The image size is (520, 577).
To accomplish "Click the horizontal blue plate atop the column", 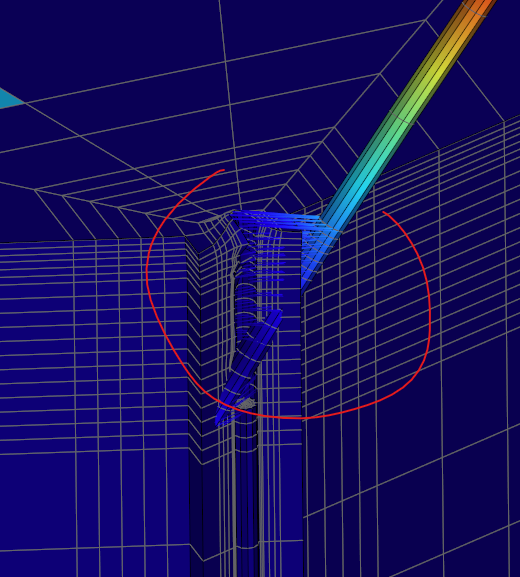I will [276, 219].
